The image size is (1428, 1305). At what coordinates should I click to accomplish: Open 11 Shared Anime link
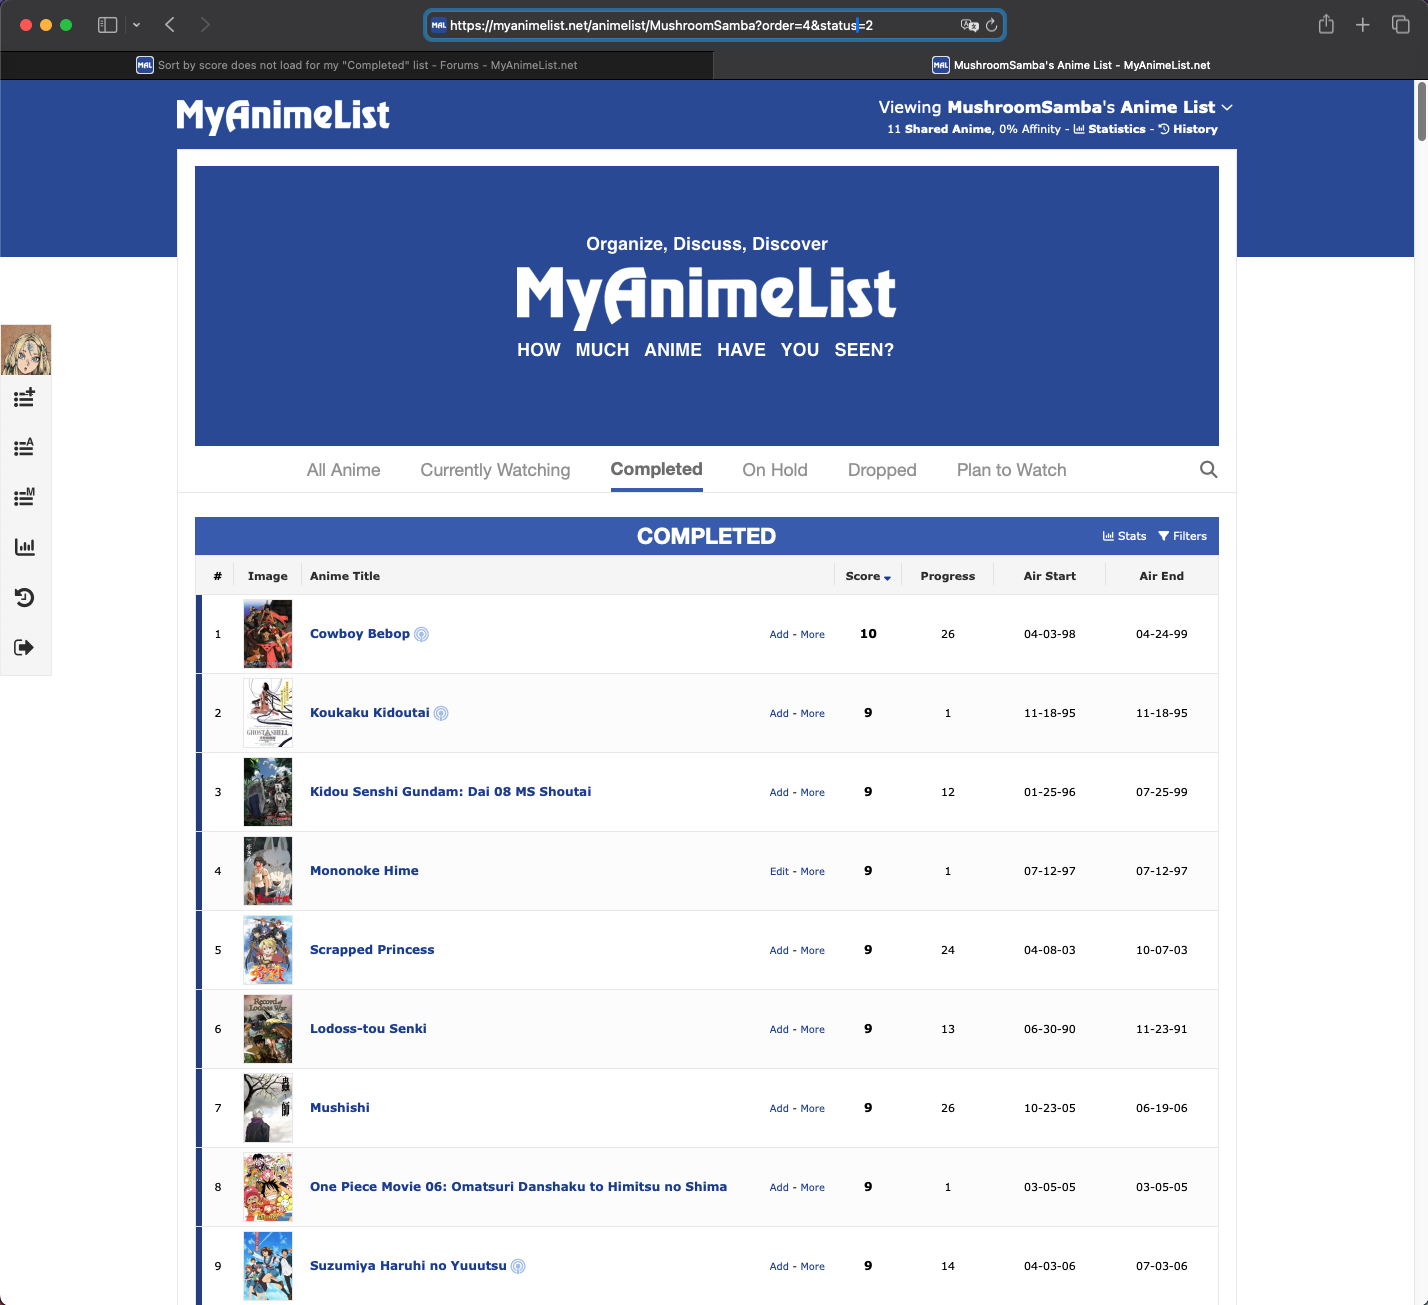[939, 129]
